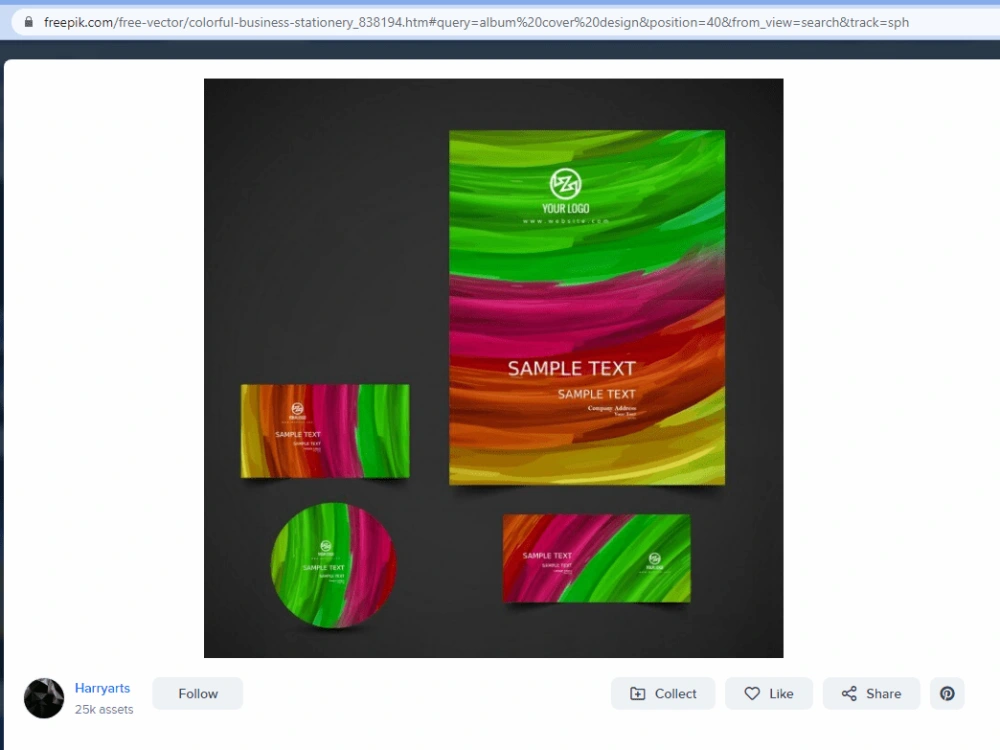This screenshot has height=750, width=1000.
Task: Open Harryarts circular profile avatar
Action: click(x=43, y=698)
